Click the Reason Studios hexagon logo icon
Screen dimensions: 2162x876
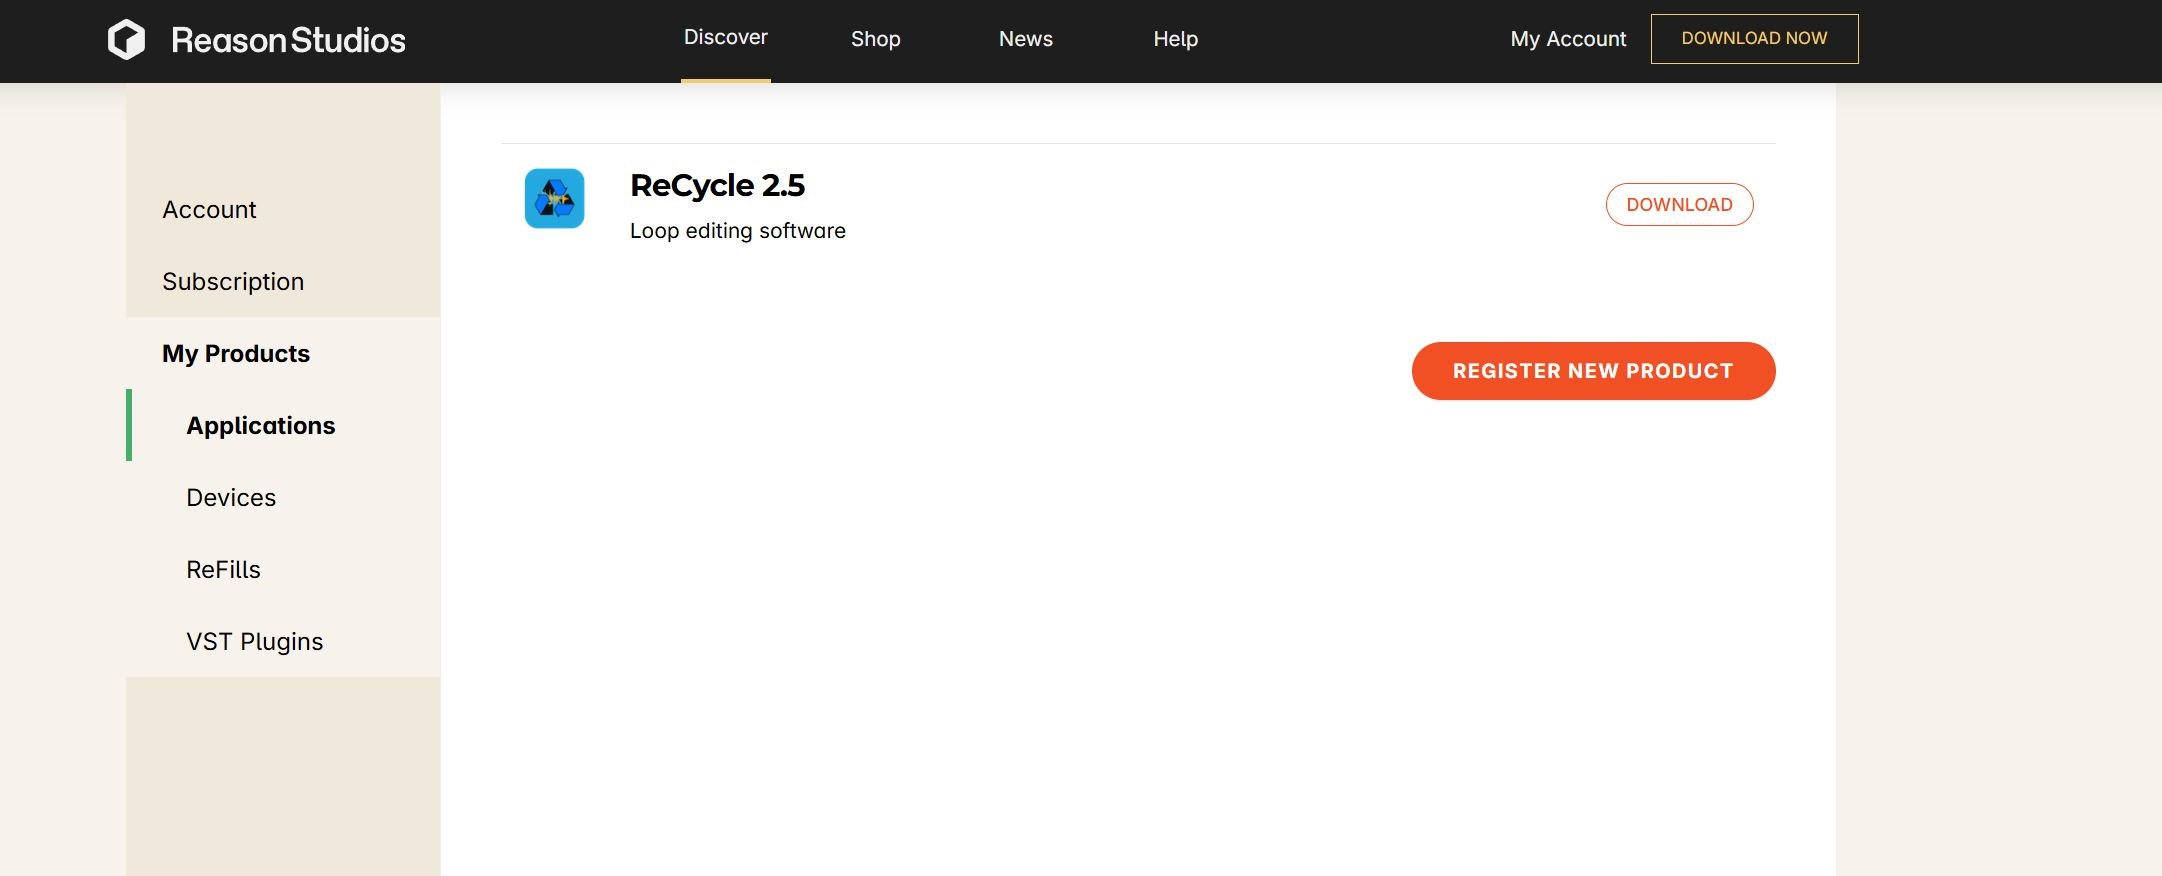click(126, 40)
